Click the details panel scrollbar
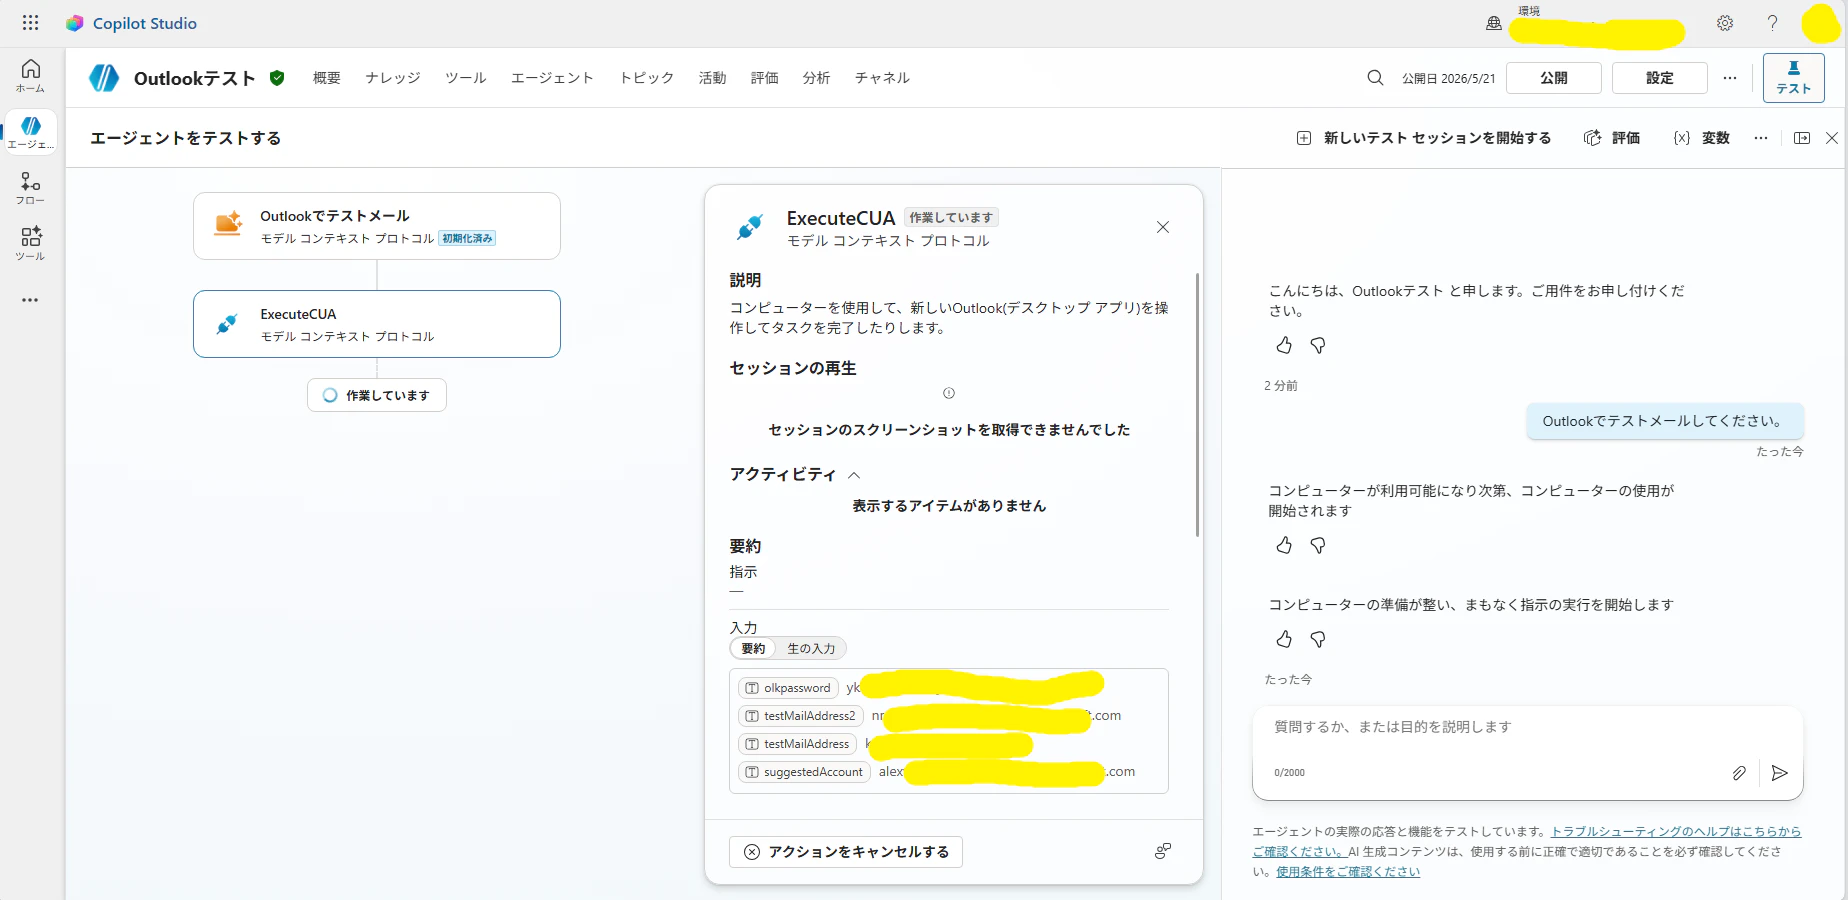Image resolution: width=1848 pixels, height=900 pixels. tap(1196, 404)
